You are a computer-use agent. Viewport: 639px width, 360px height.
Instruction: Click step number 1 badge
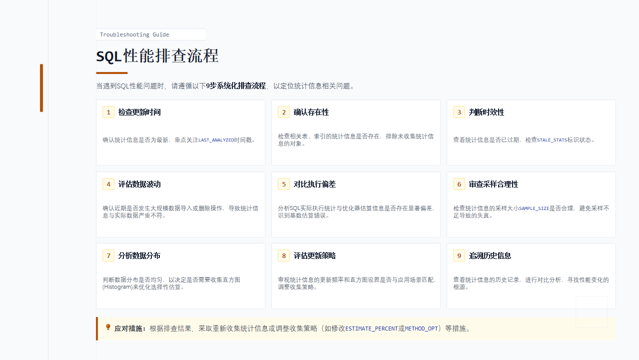click(x=108, y=112)
